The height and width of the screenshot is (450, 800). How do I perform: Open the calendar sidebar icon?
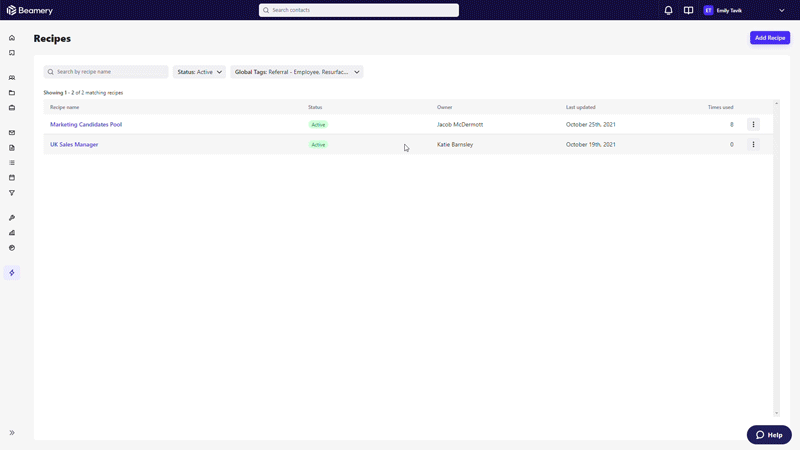click(x=12, y=178)
